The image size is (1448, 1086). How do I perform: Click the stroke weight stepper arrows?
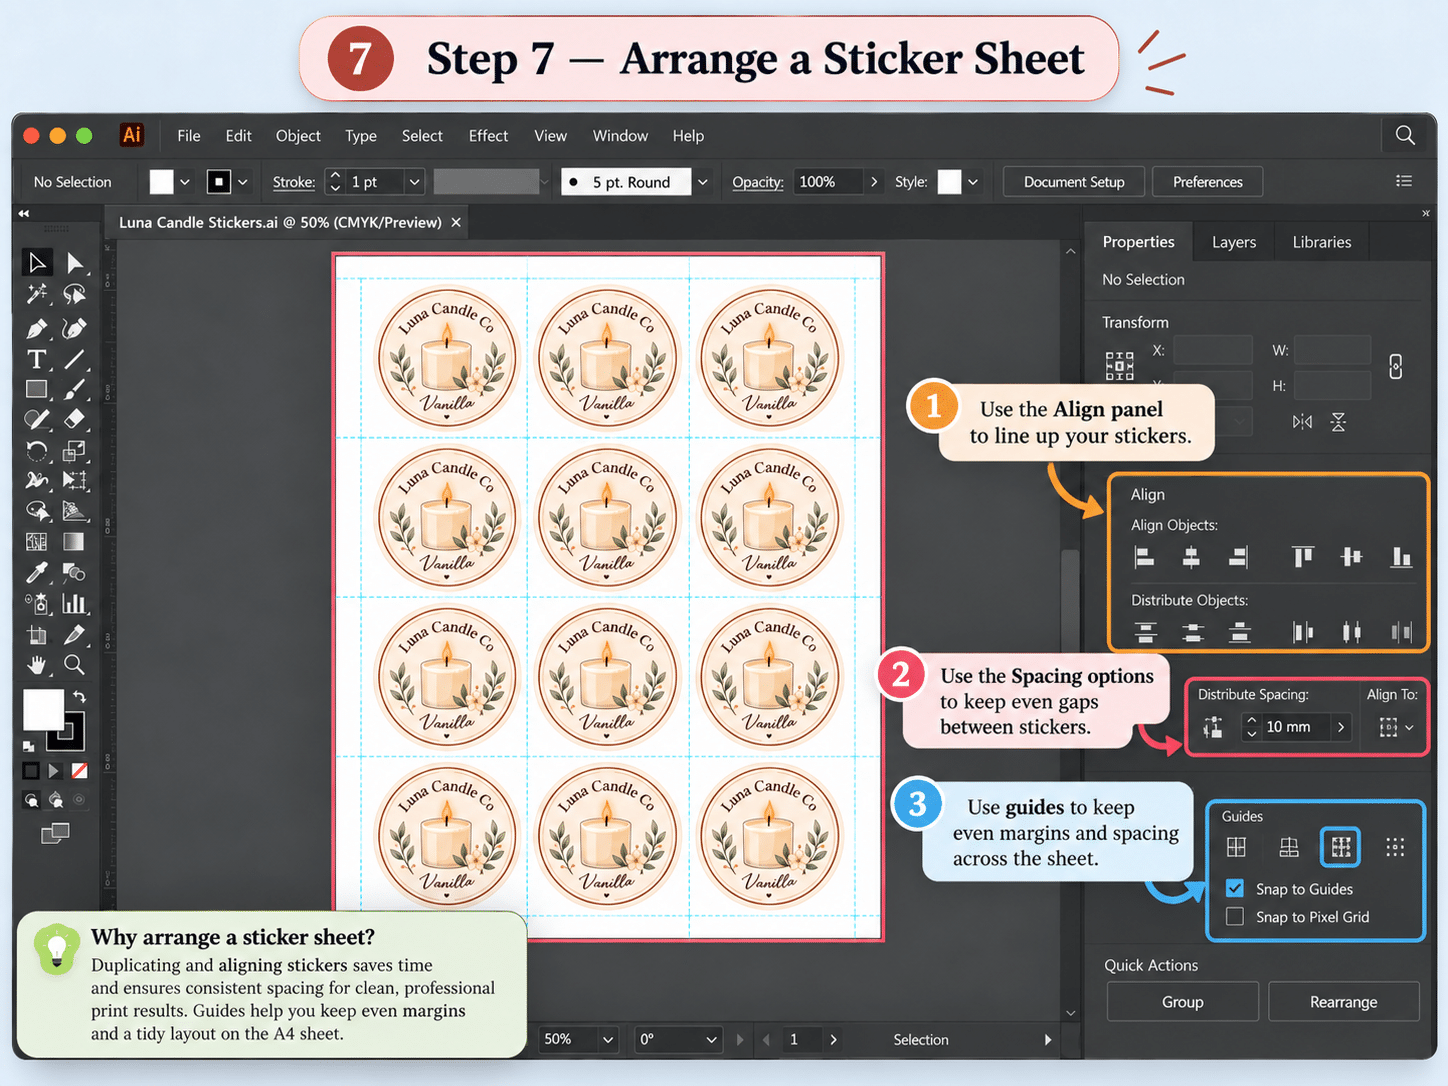[x=335, y=182]
